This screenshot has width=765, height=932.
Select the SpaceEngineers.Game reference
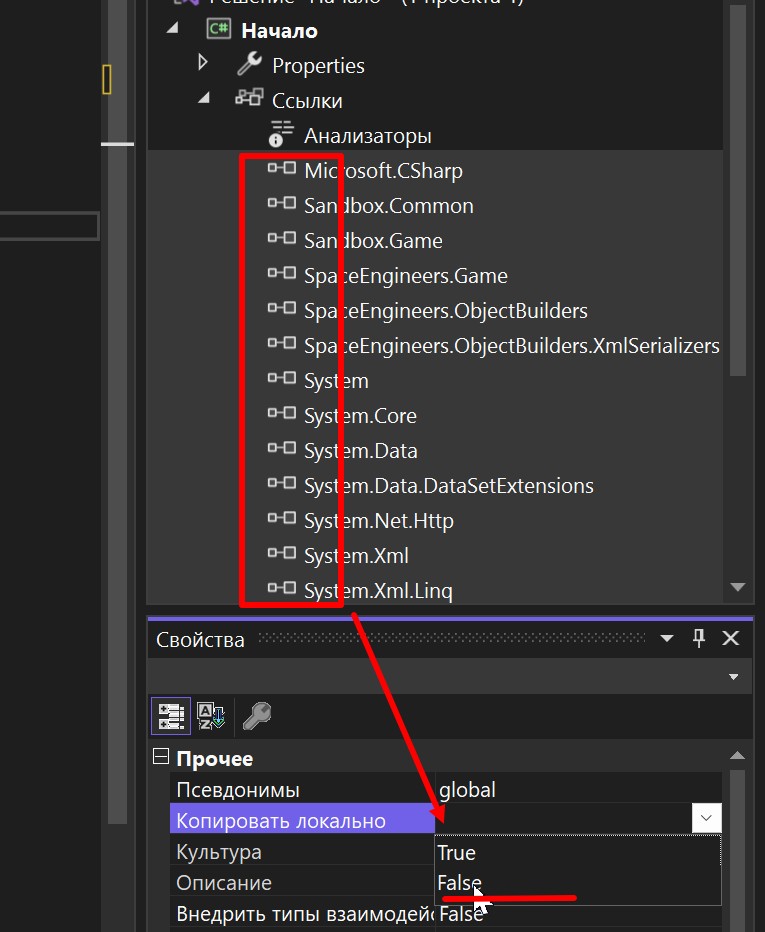point(406,276)
